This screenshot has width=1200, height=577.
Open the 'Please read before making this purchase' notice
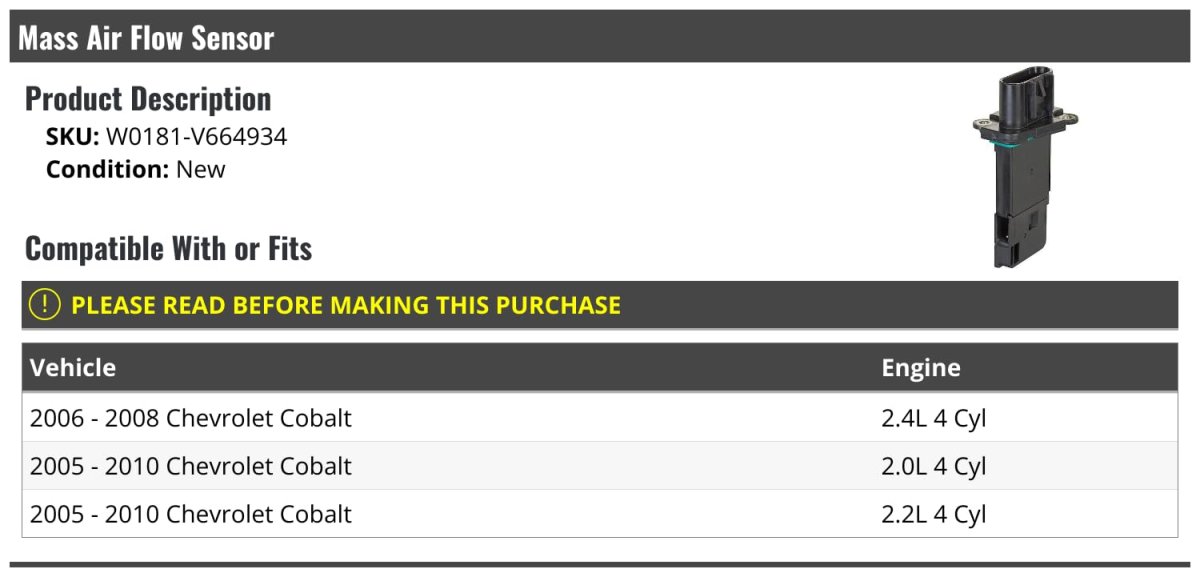[x=346, y=305]
